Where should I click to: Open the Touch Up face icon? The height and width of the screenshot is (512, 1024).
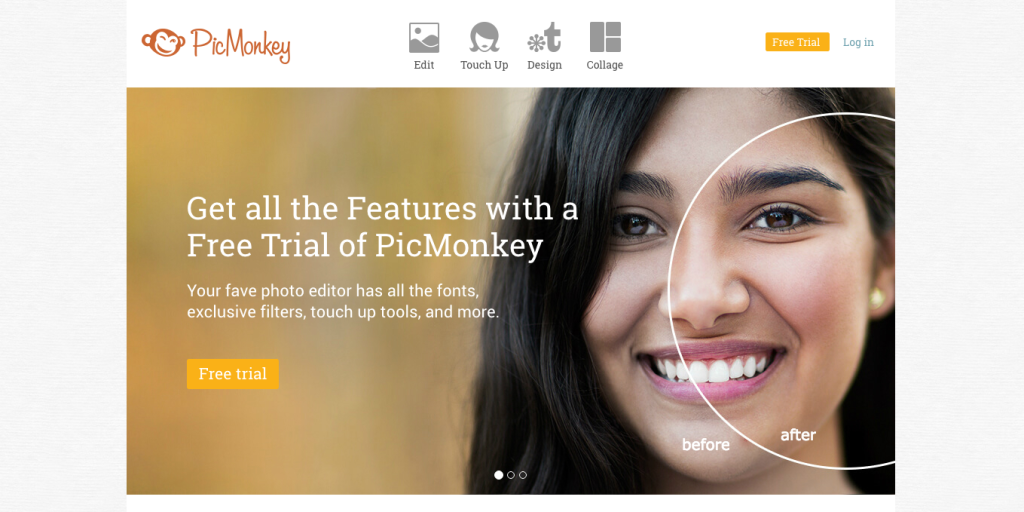[484, 37]
